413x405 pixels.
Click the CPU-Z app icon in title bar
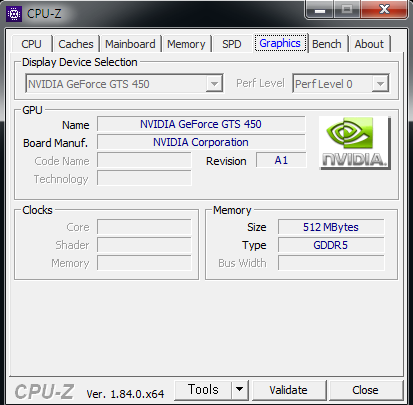tap(14, 14)
